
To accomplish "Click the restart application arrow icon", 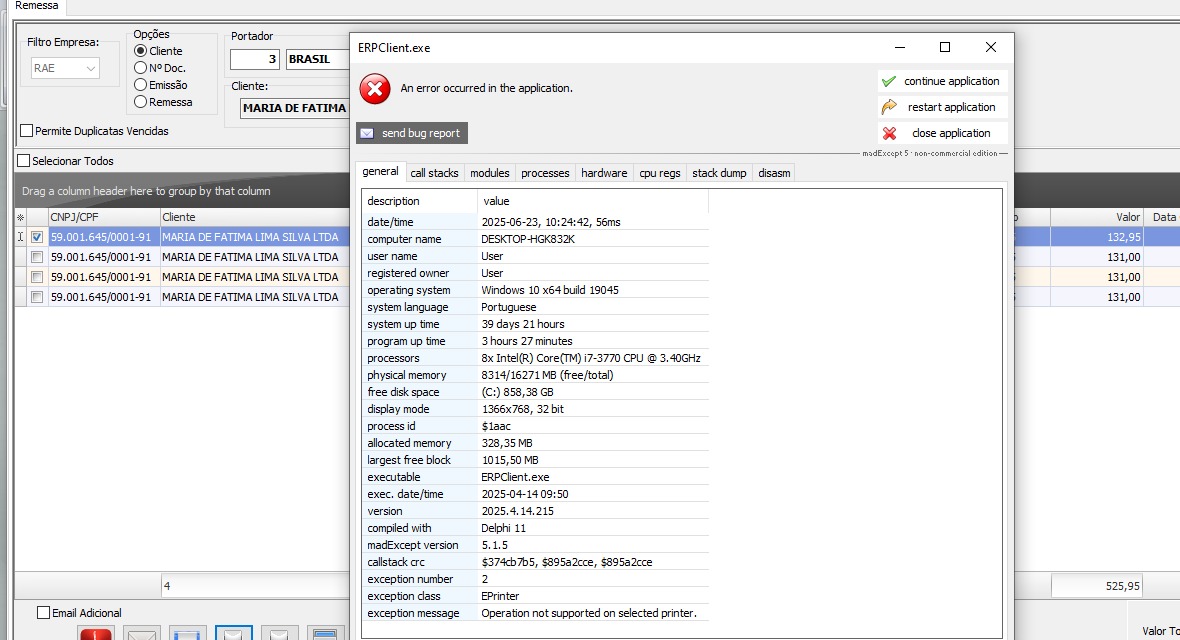I will coord(888,107).
